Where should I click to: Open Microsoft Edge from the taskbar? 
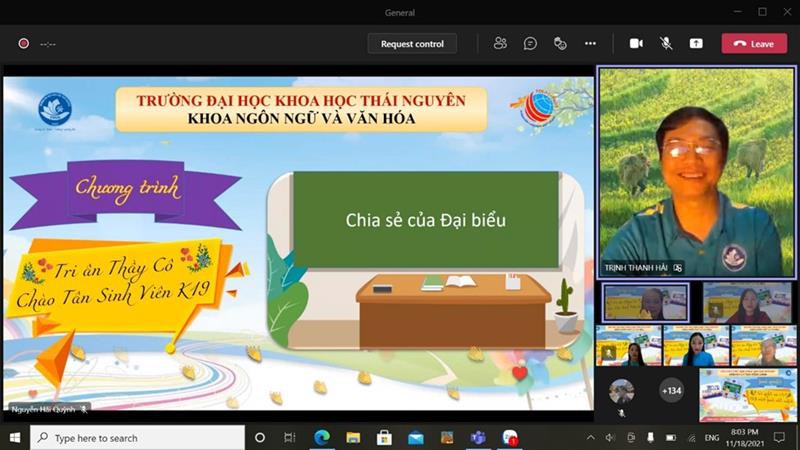coord(322,438)
